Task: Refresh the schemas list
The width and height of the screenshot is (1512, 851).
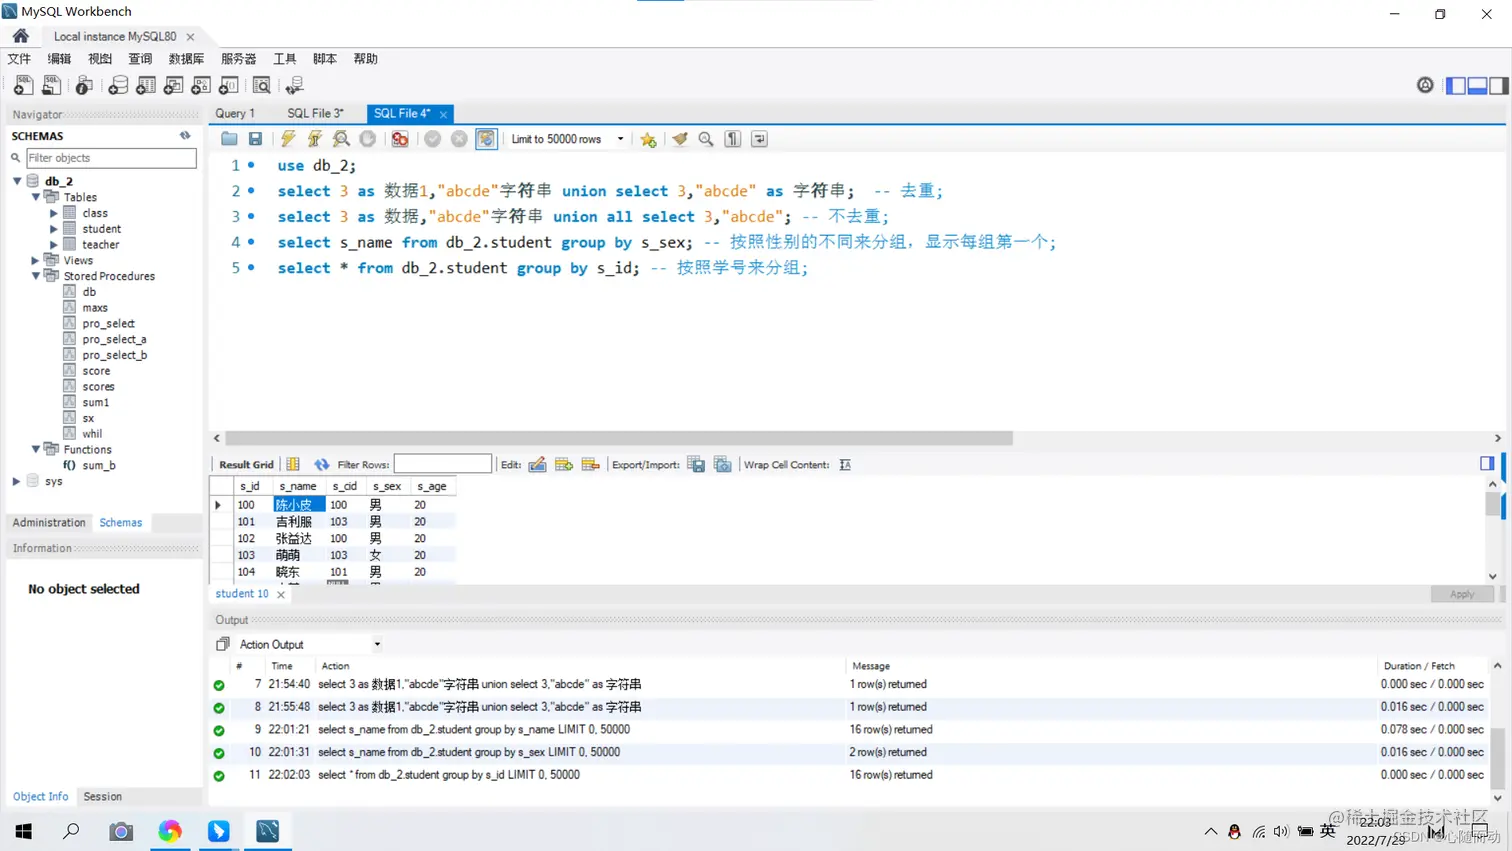Action: pos(185,135)
